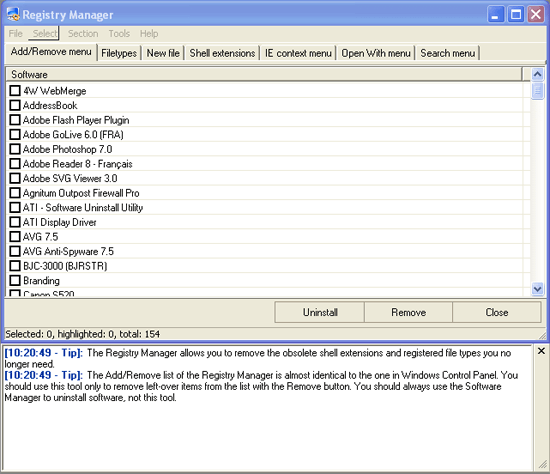
Task: Open the File menu
Action: pos(16,34)
